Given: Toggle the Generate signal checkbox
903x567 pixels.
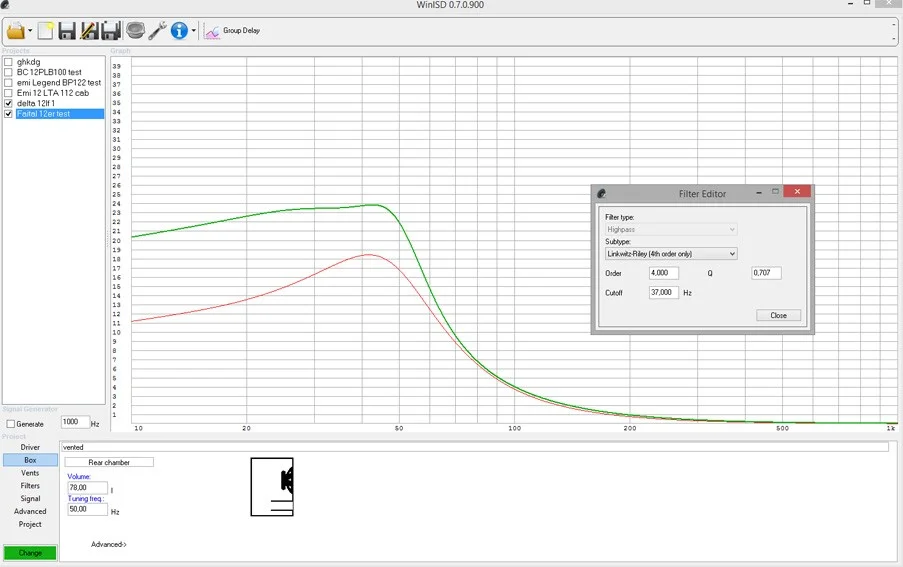Looking at the screenshot, I should [x=10, y=424].
